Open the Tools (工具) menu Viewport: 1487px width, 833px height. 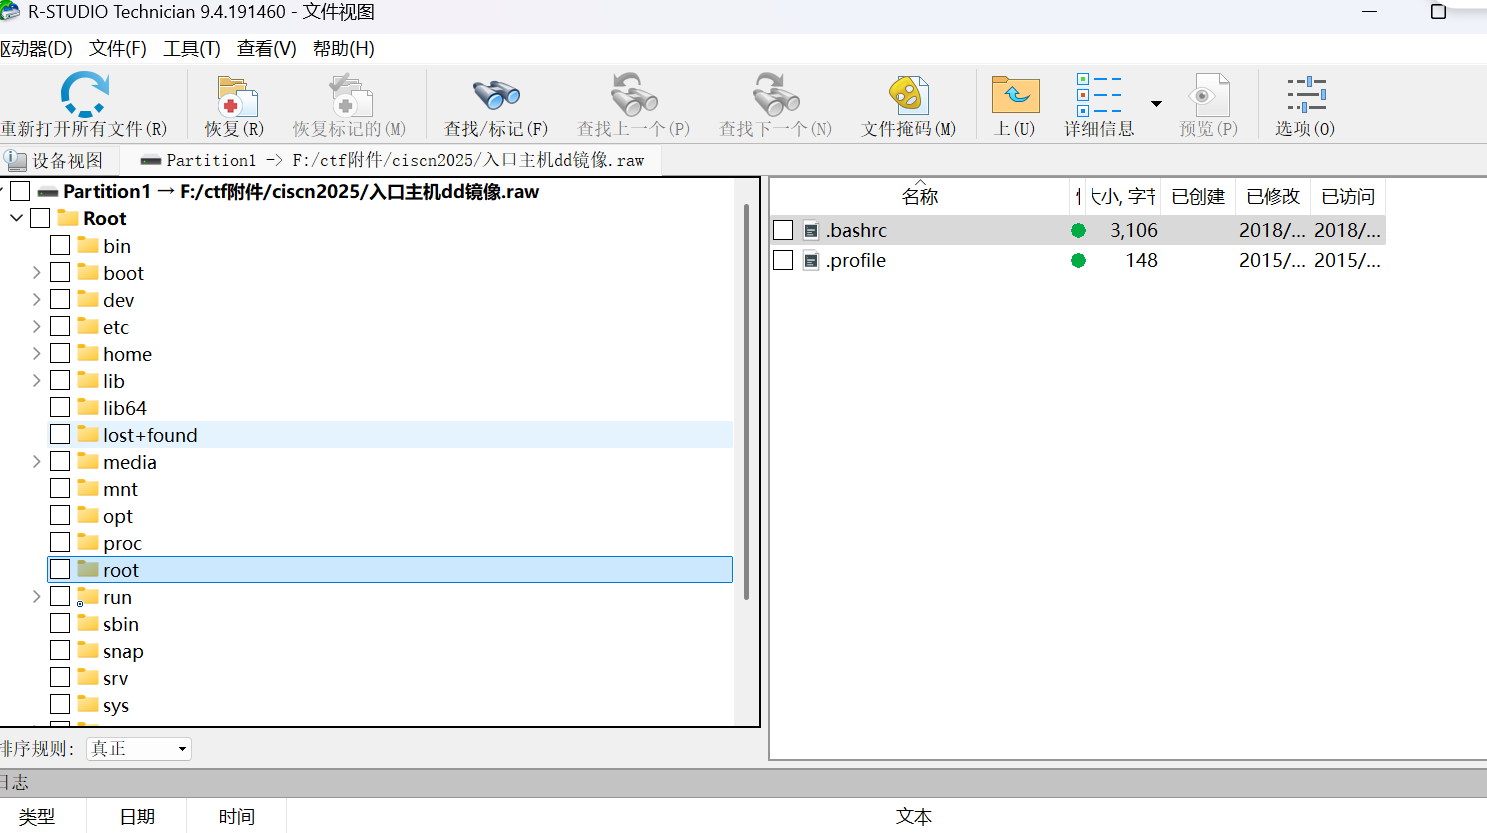[x=191, y=48]
